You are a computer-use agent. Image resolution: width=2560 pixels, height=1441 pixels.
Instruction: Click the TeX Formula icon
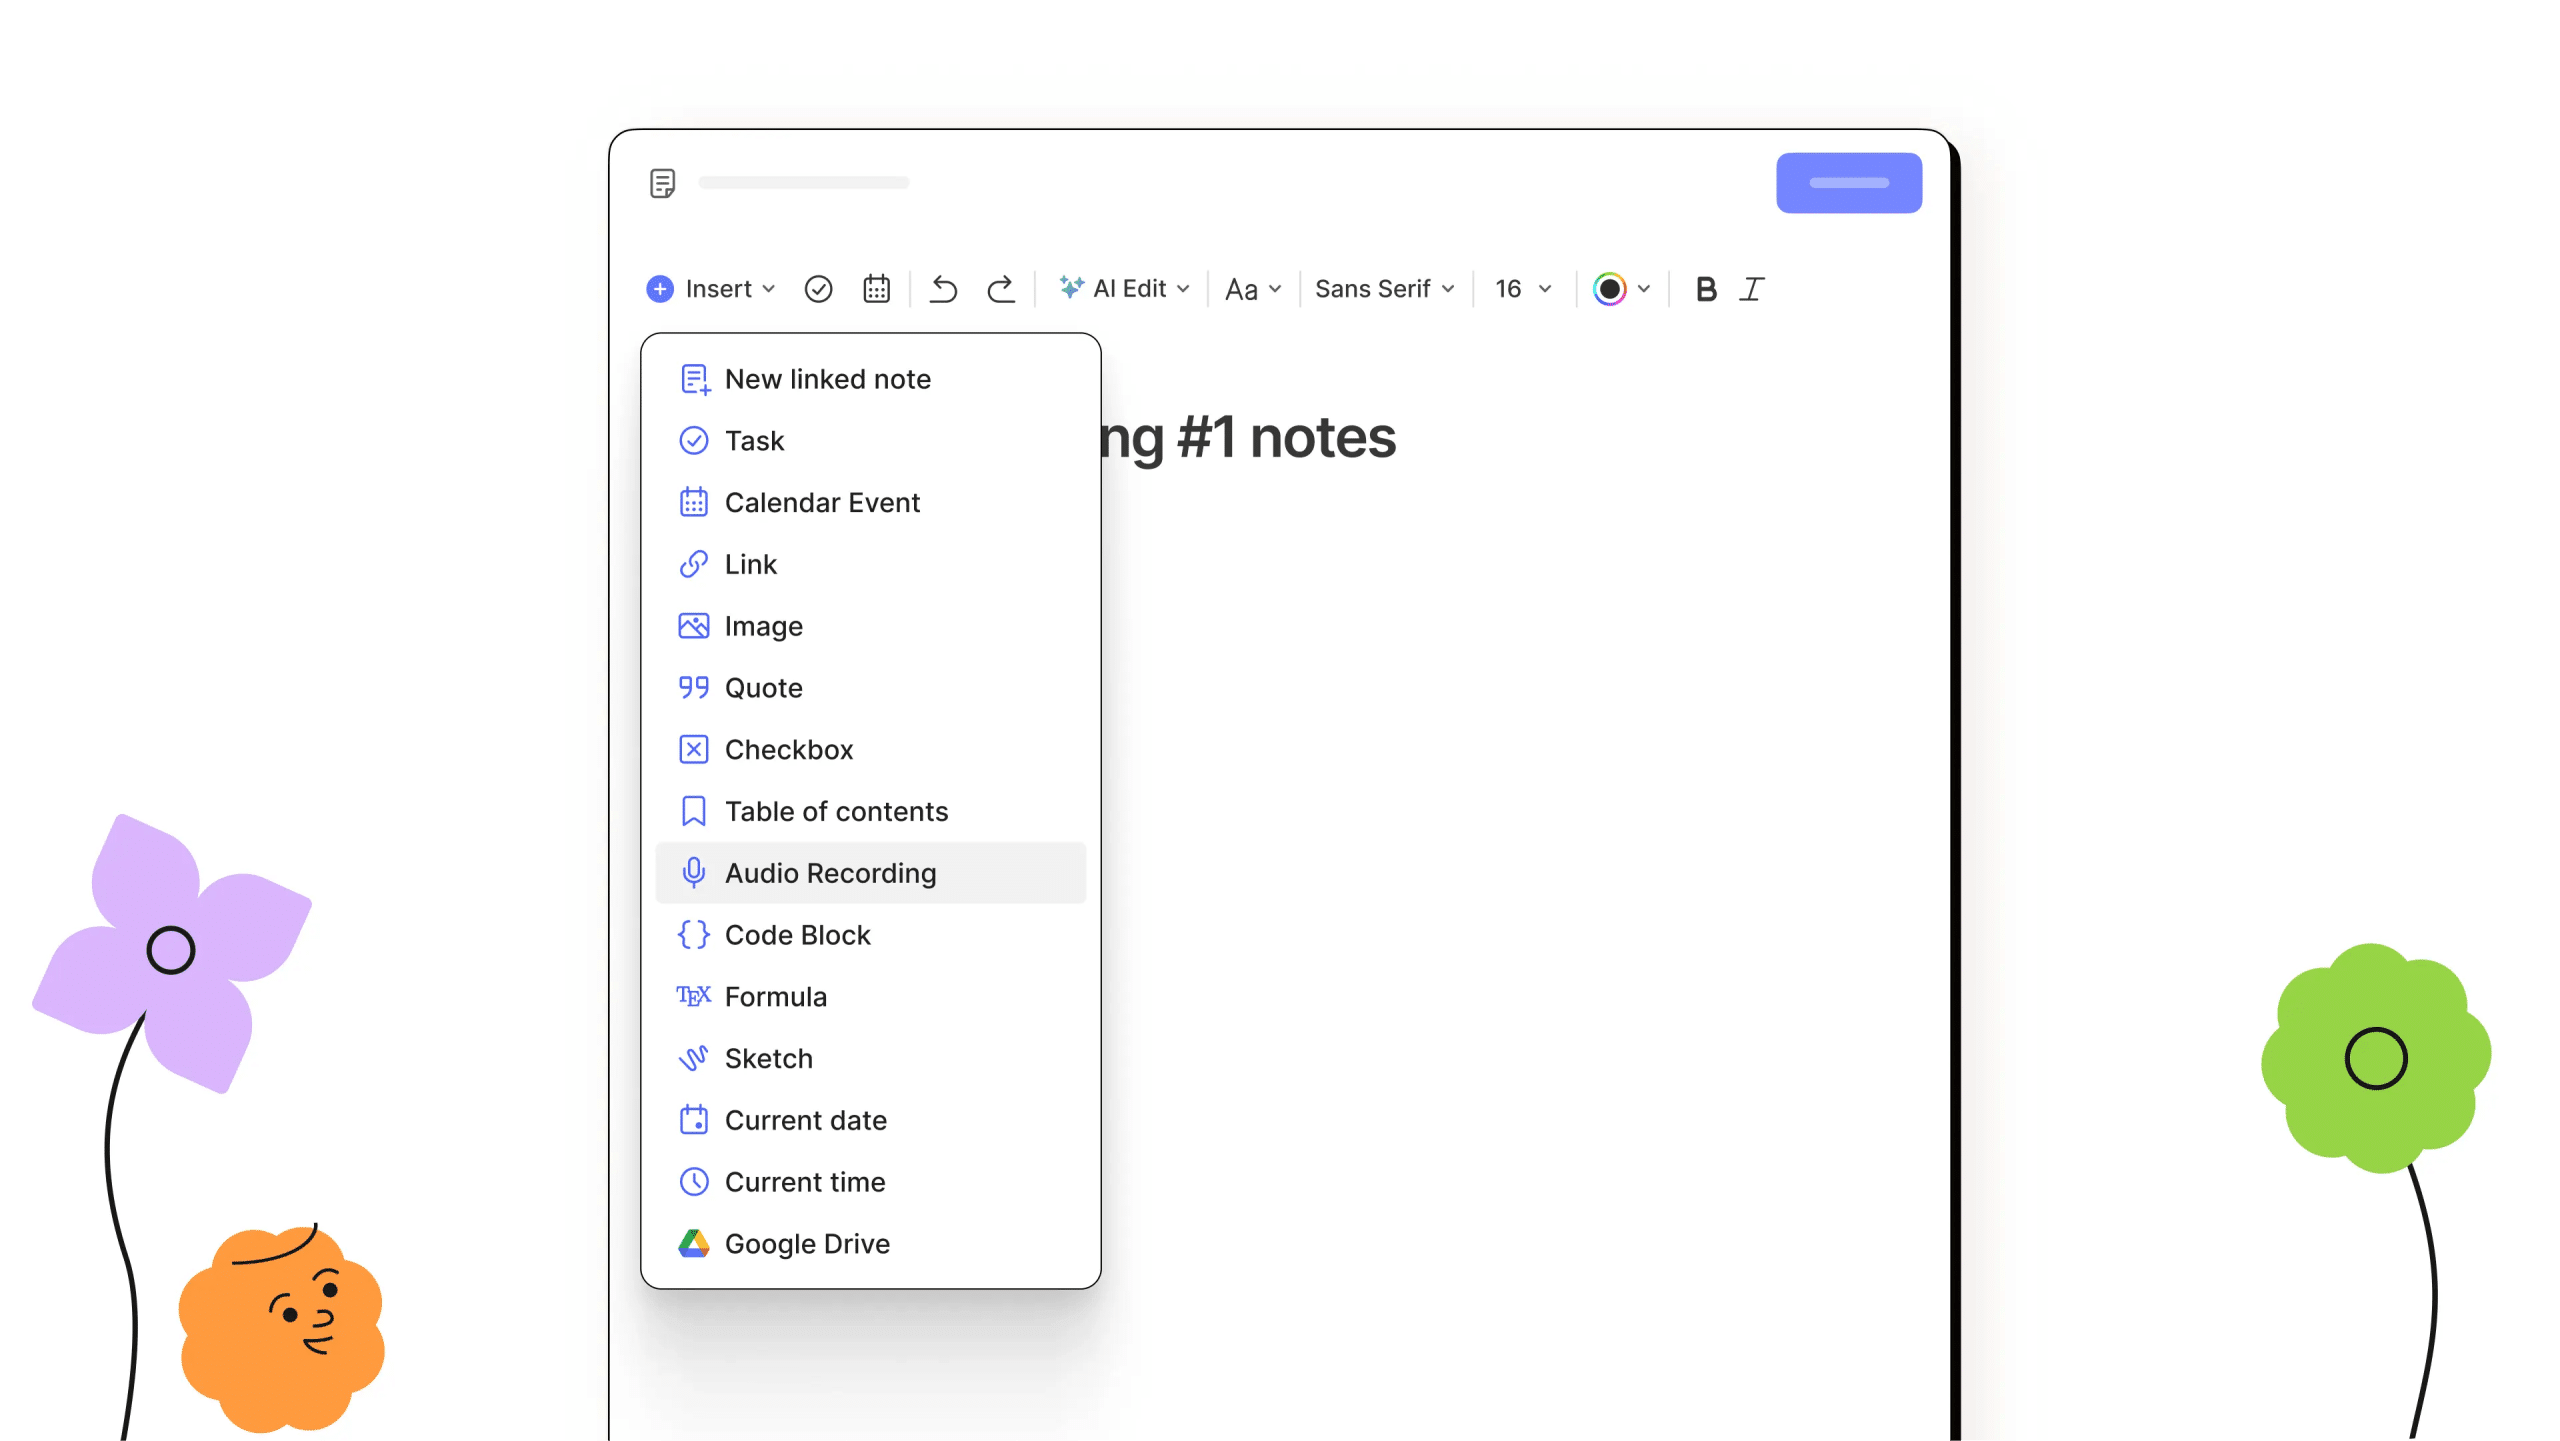pyautogui.click(x=693, y=996)
